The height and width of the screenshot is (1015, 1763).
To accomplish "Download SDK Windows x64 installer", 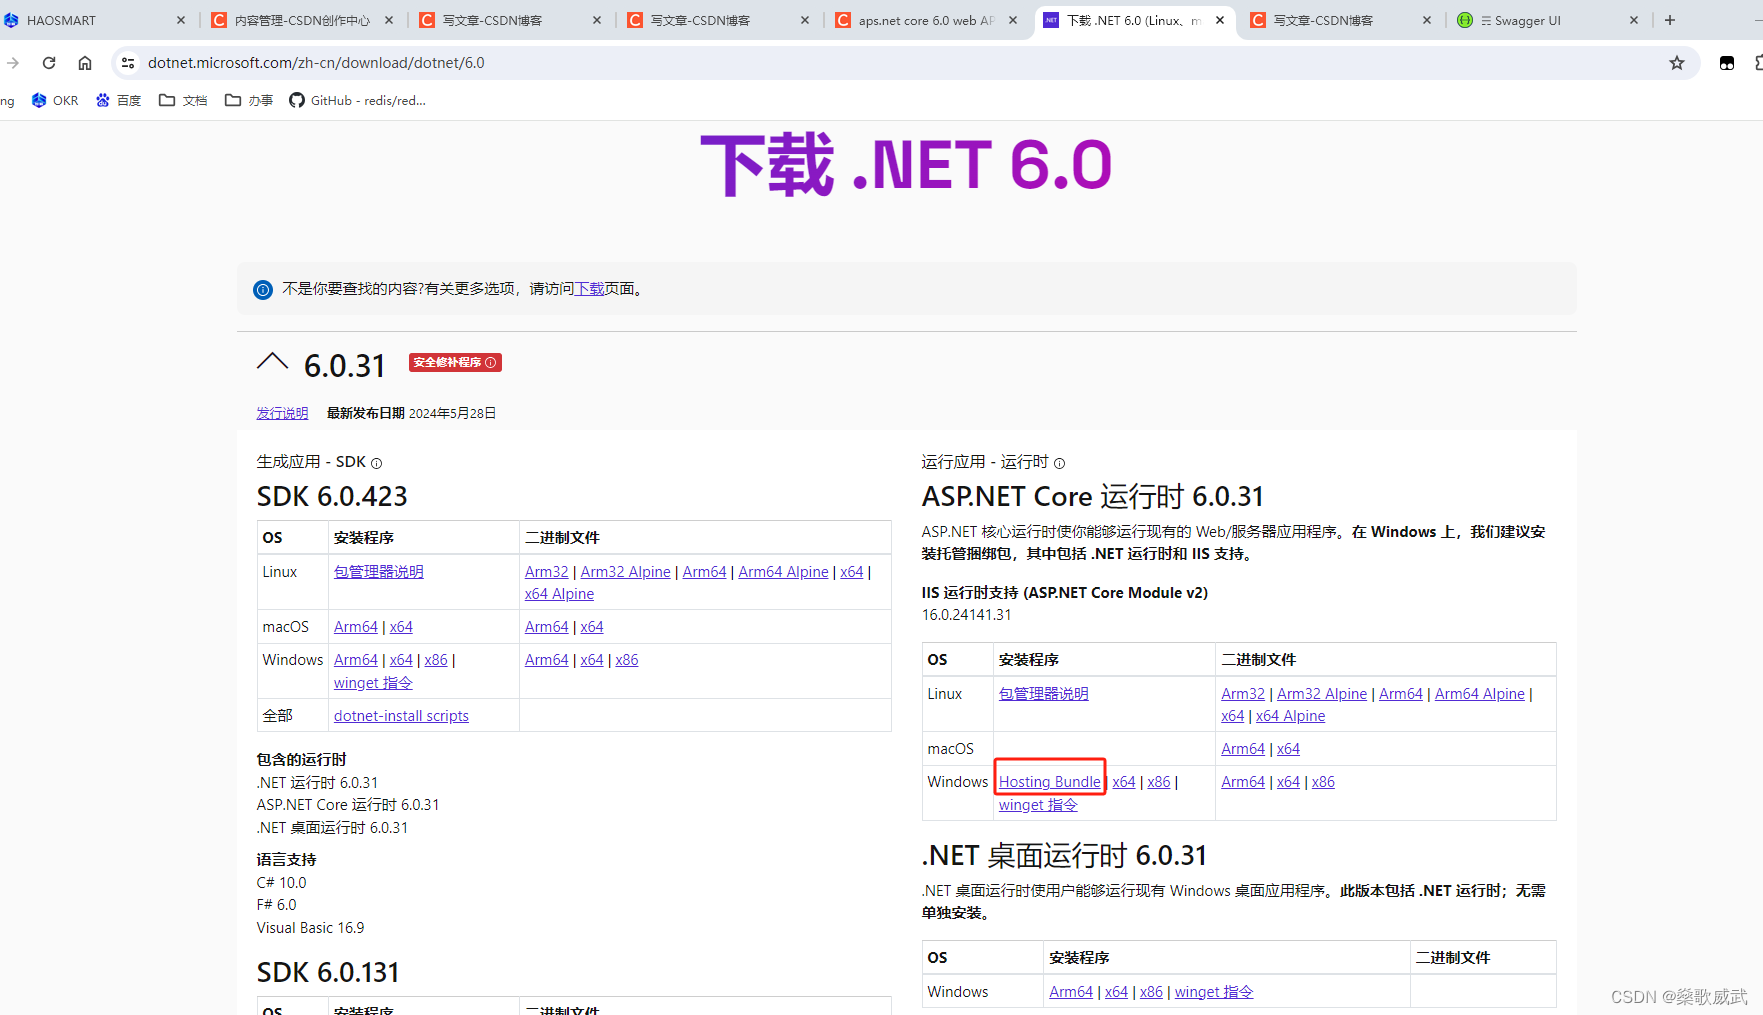I will click(401, 660).
